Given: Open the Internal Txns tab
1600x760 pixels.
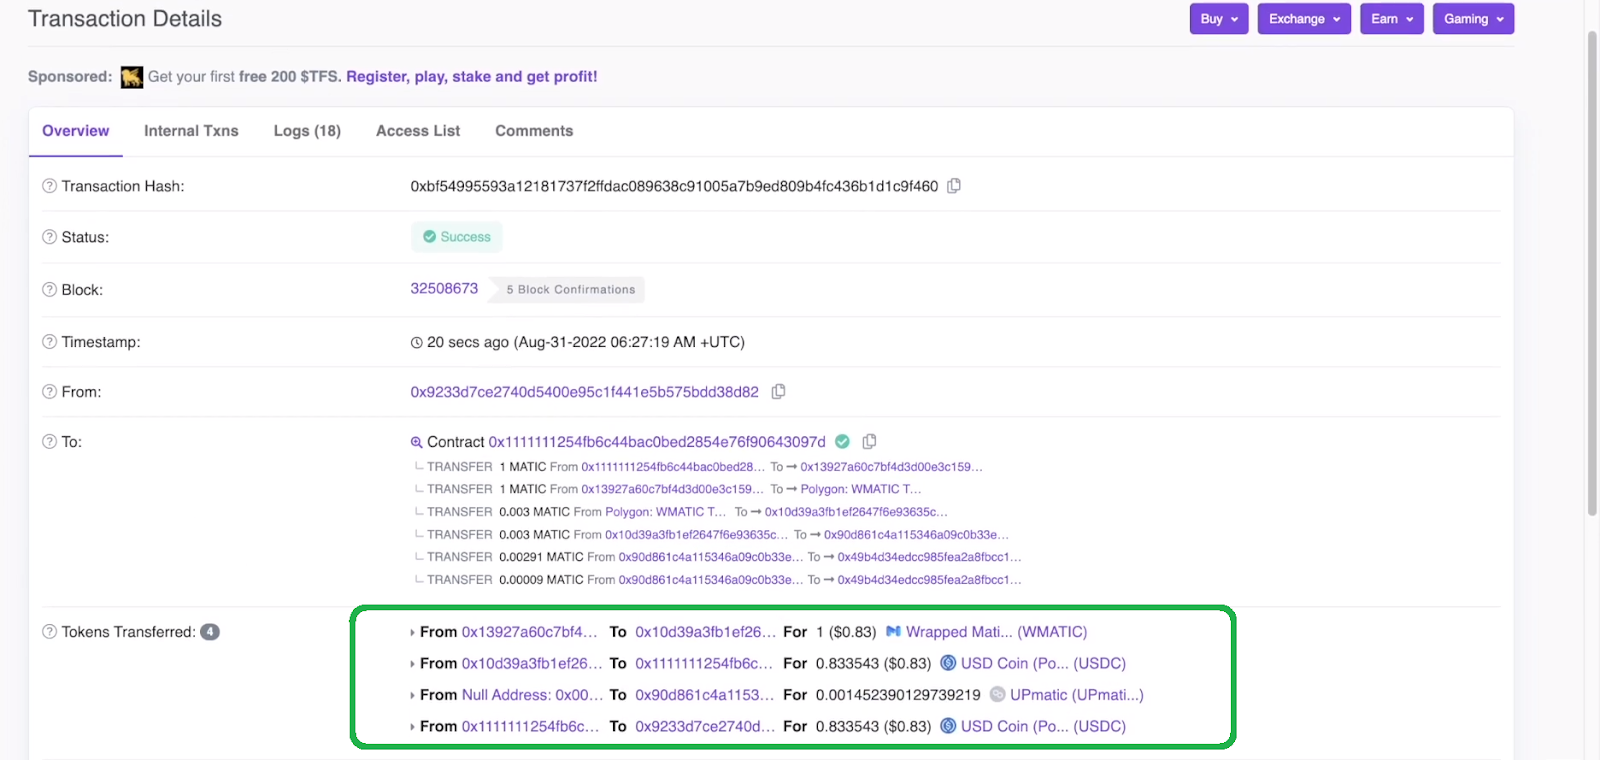Looking at the screenshot, I should (191, 131).
